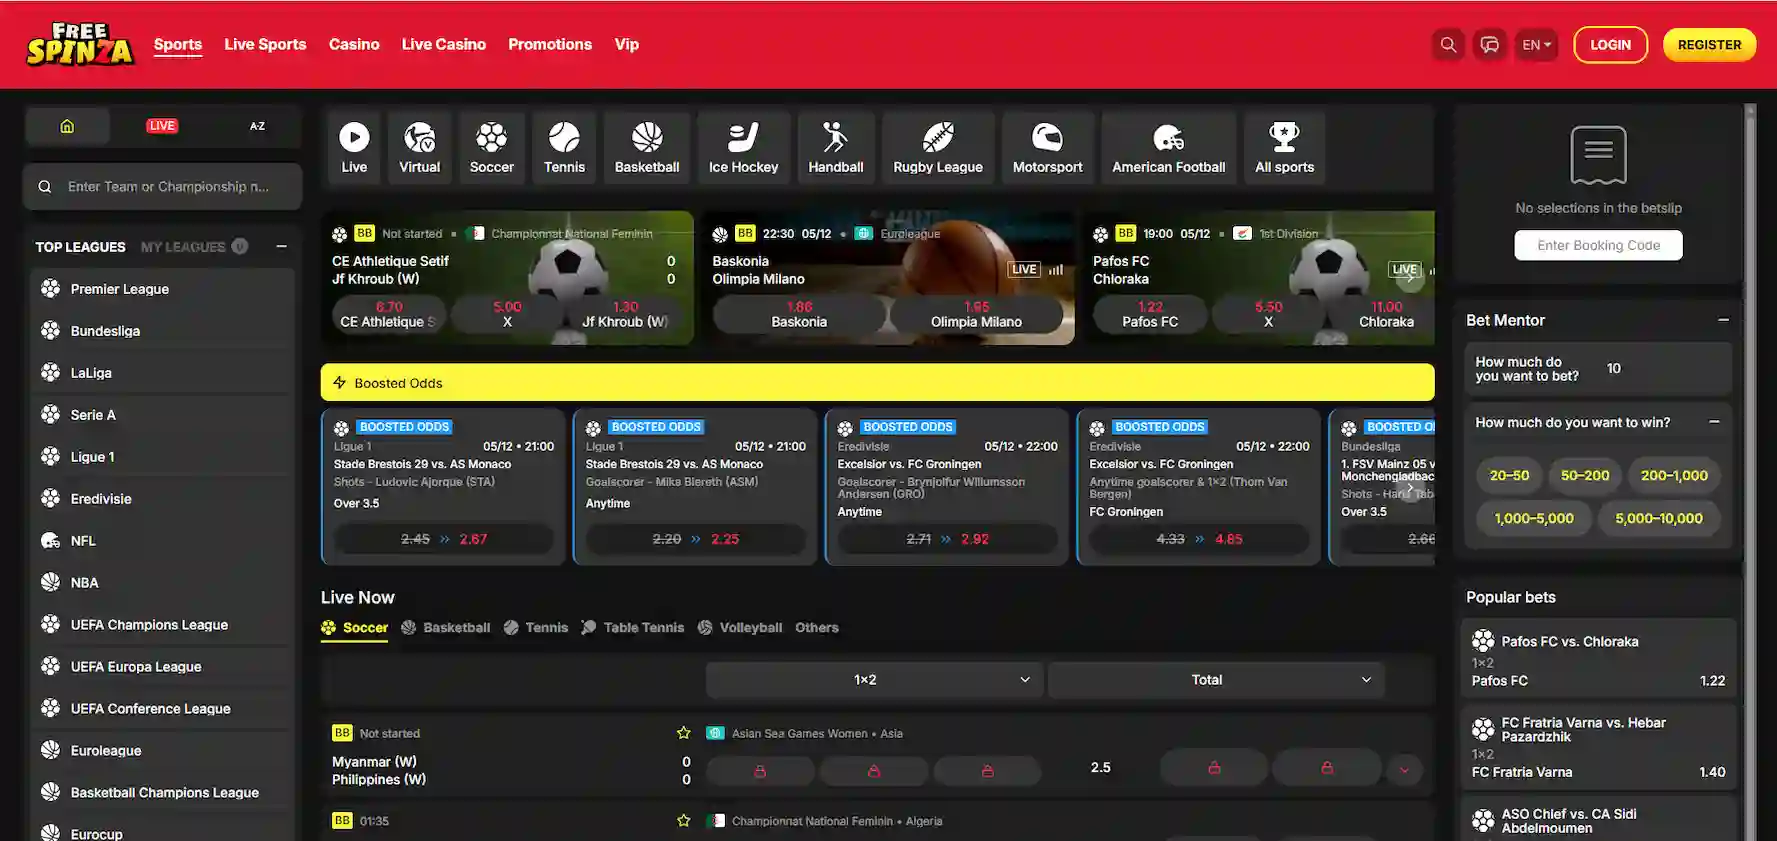This screenshot has width=1777, height=841.
Task: Open the Live Casino menu item
Action: [x=444, y=45]
